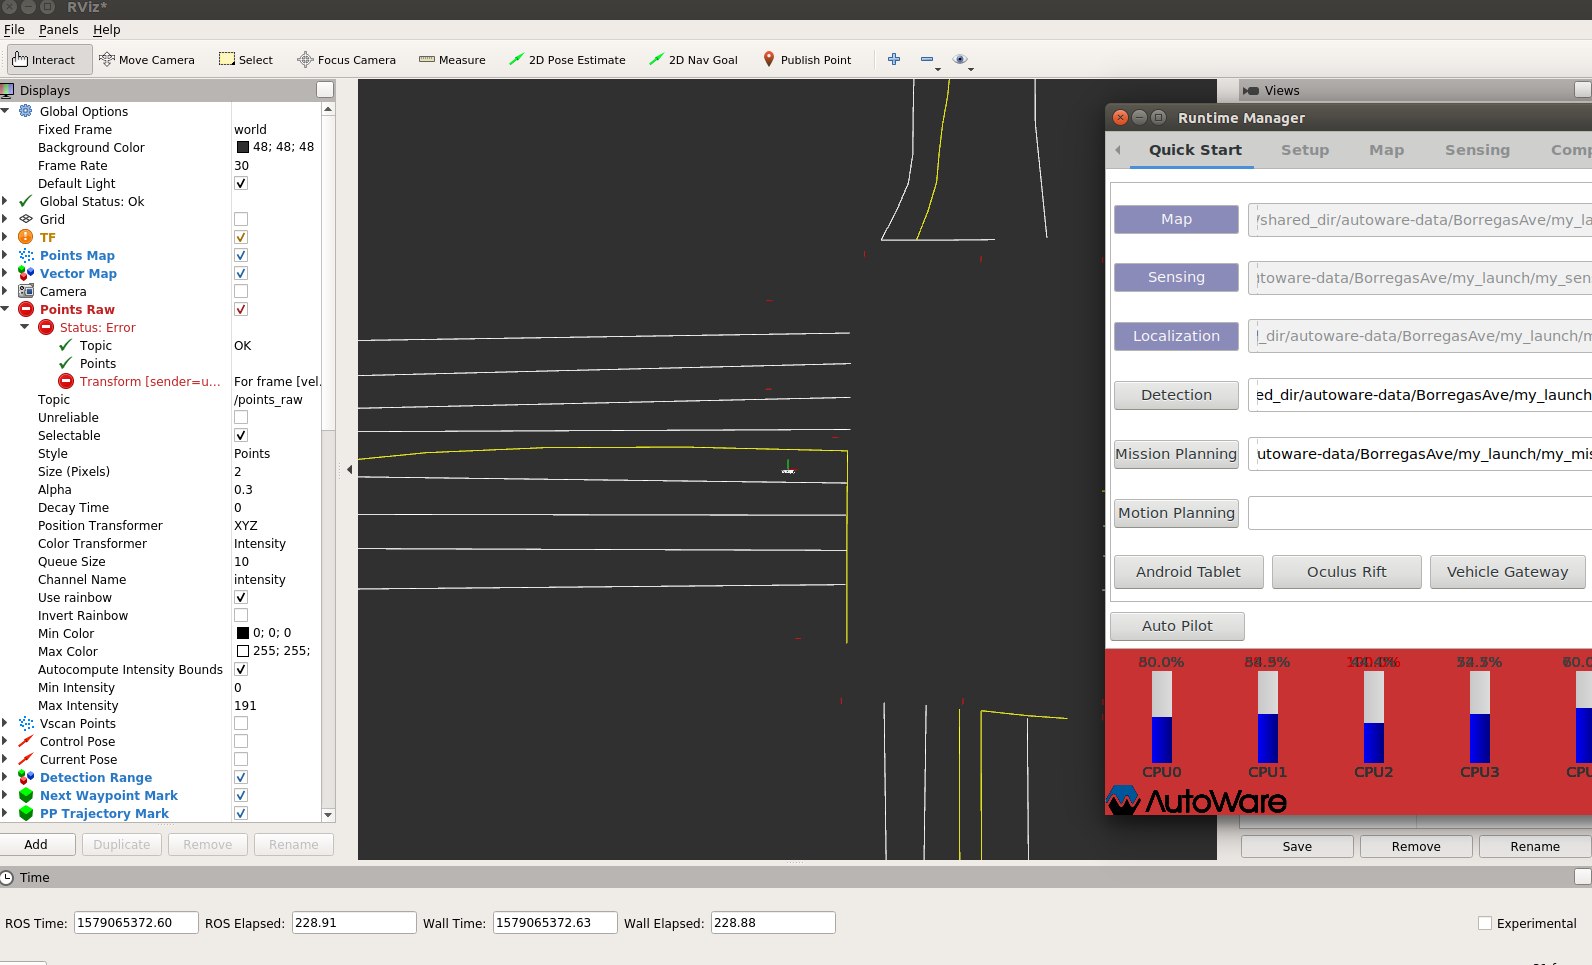This screenshot has width=1592, height=965.
Task: Click the Auto Pilot button
Action: point(1177,626)
